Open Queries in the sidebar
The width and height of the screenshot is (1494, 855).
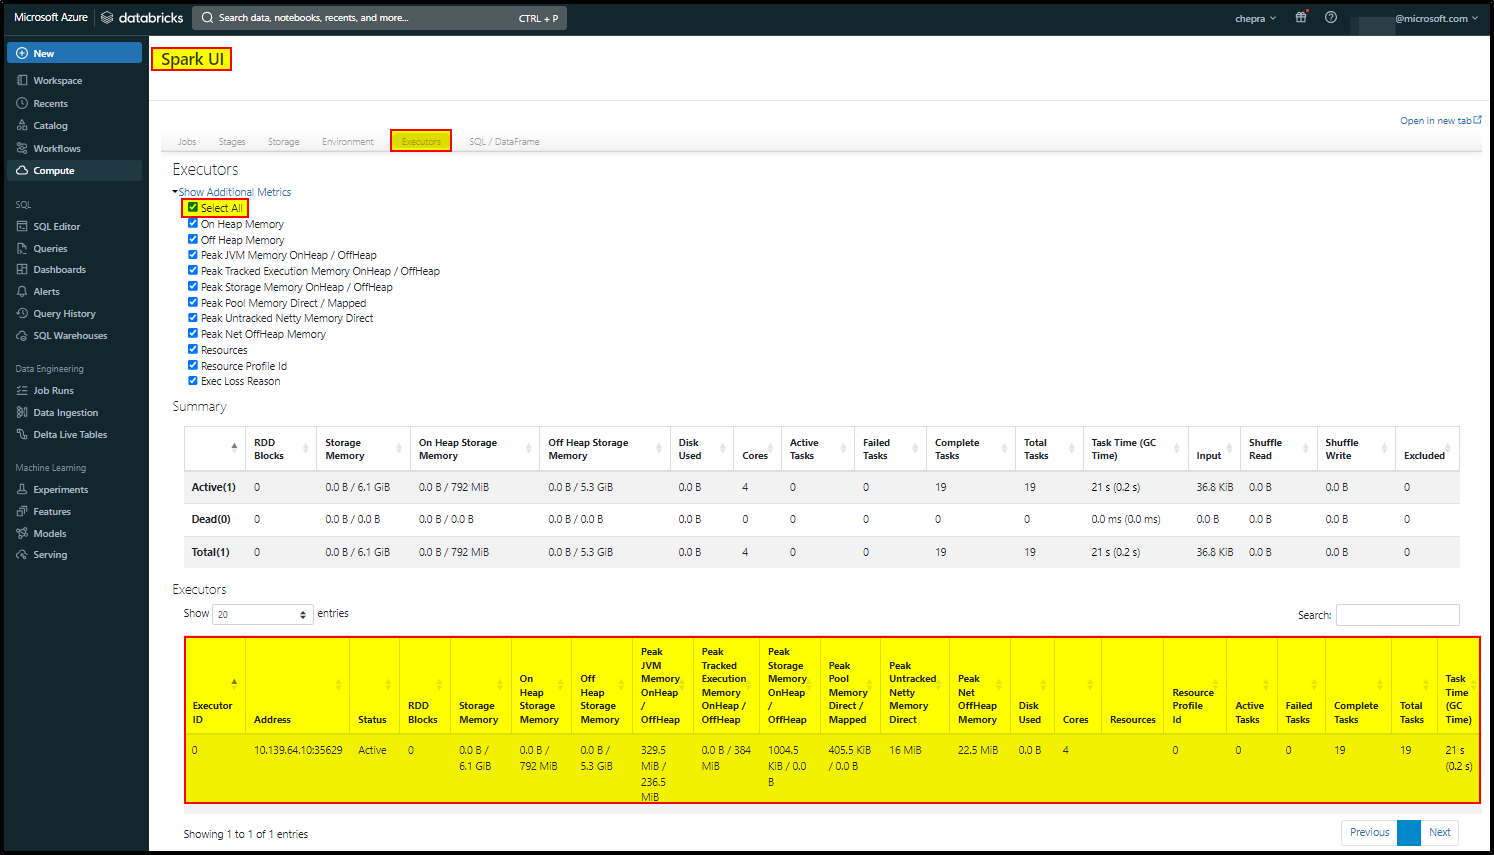point(74,249)
